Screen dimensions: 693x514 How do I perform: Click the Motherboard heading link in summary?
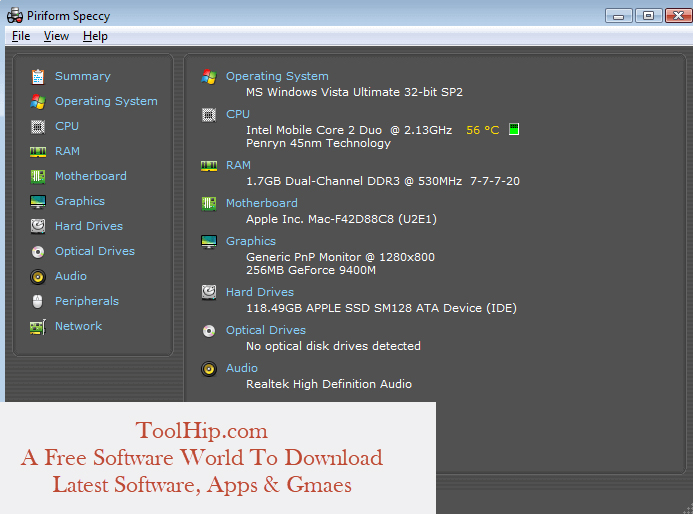click(262, 203)
